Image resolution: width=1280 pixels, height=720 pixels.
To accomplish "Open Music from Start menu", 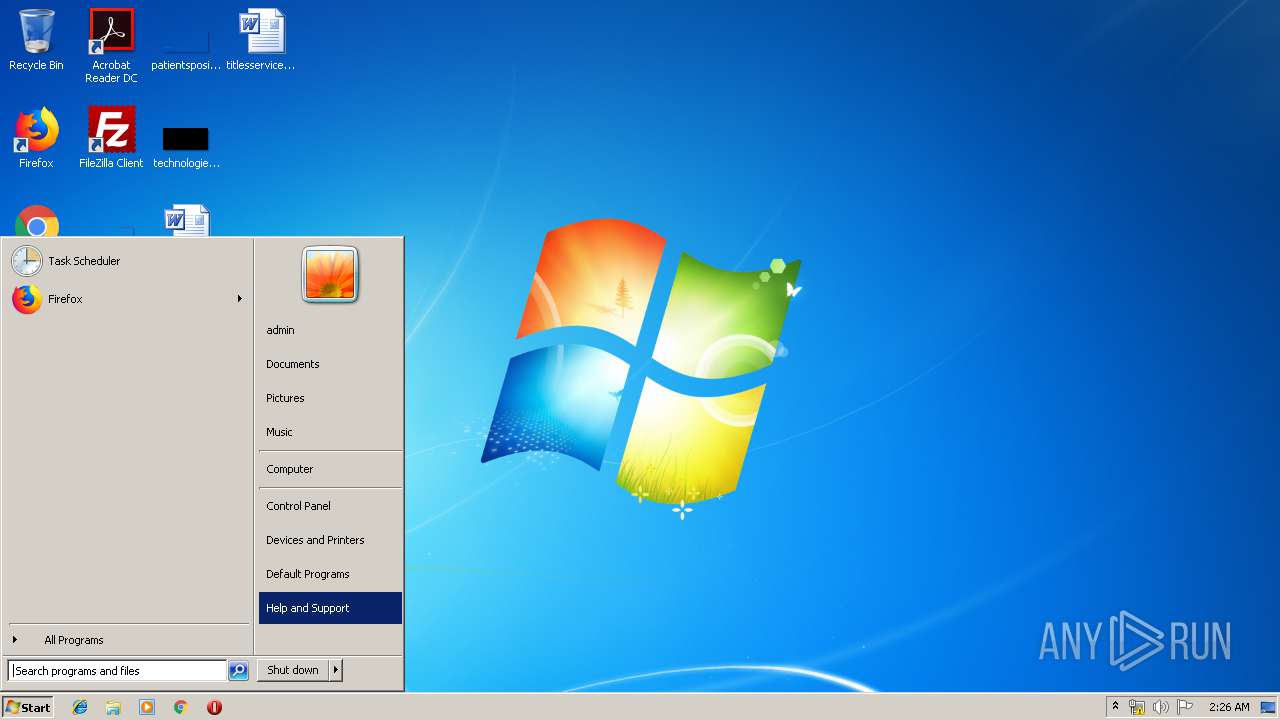I will point(330,432).
